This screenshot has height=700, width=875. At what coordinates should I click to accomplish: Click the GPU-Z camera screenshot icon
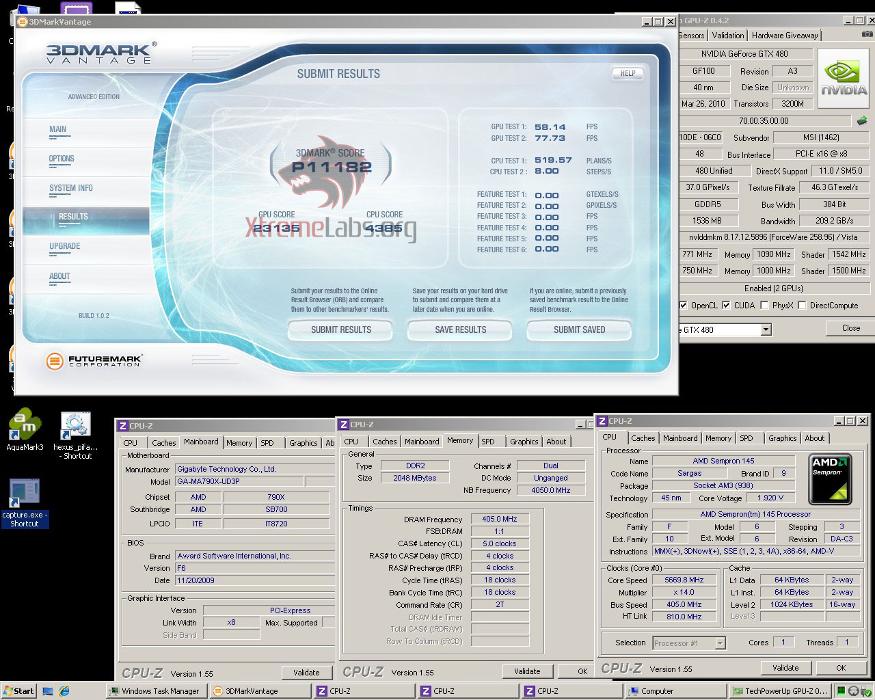(x=867, y=35)
